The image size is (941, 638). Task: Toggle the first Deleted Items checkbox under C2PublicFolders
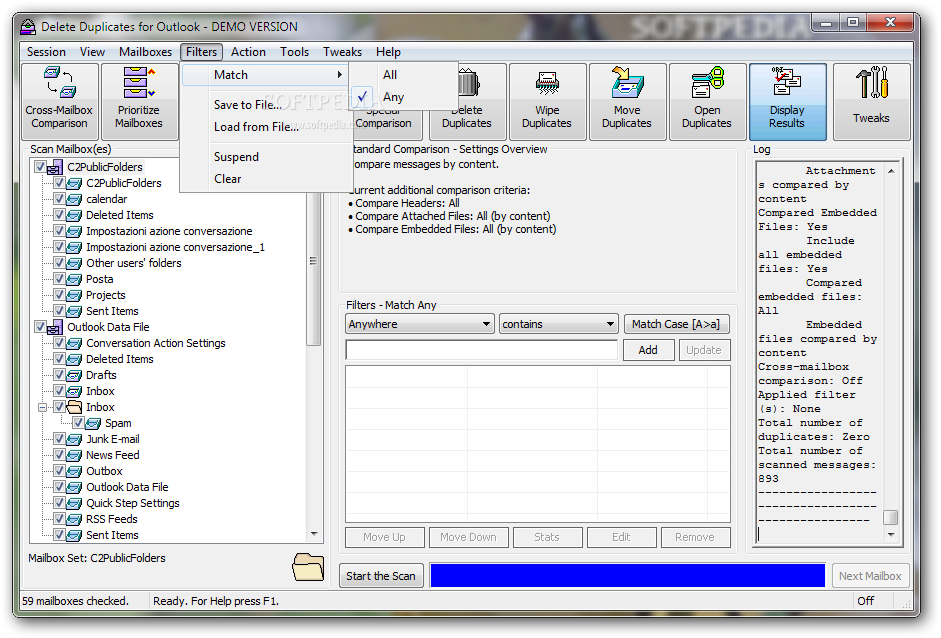(x=59, y=215)
